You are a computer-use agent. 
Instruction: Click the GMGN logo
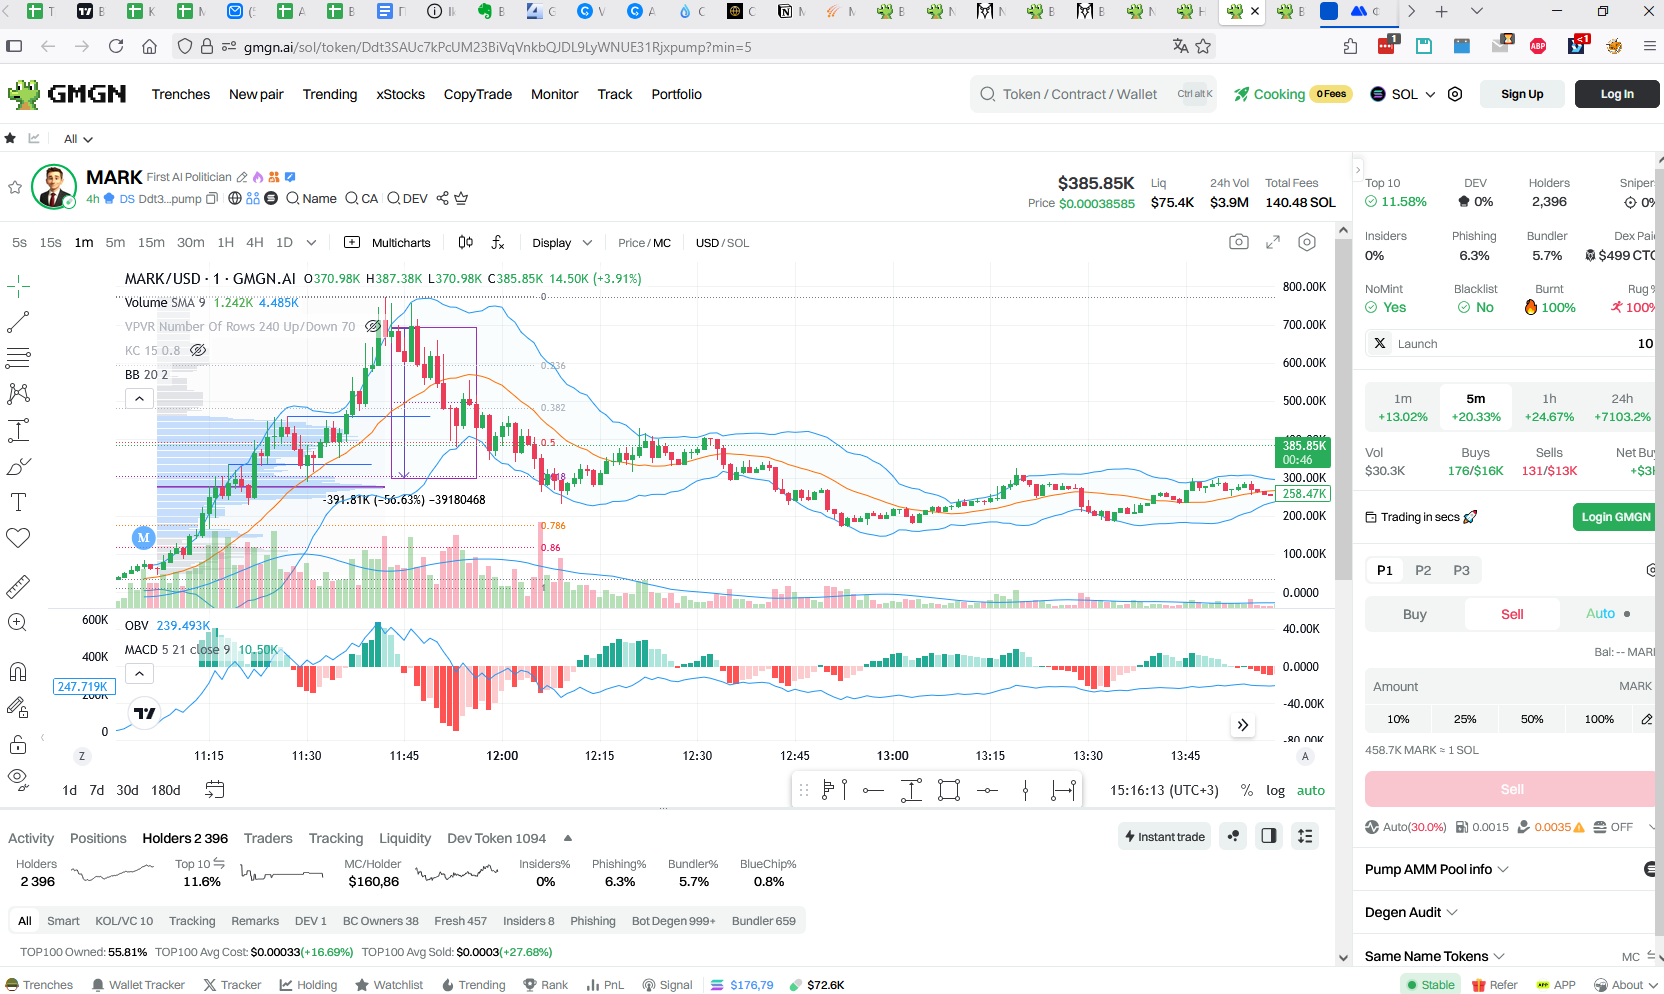click(66, 94)
